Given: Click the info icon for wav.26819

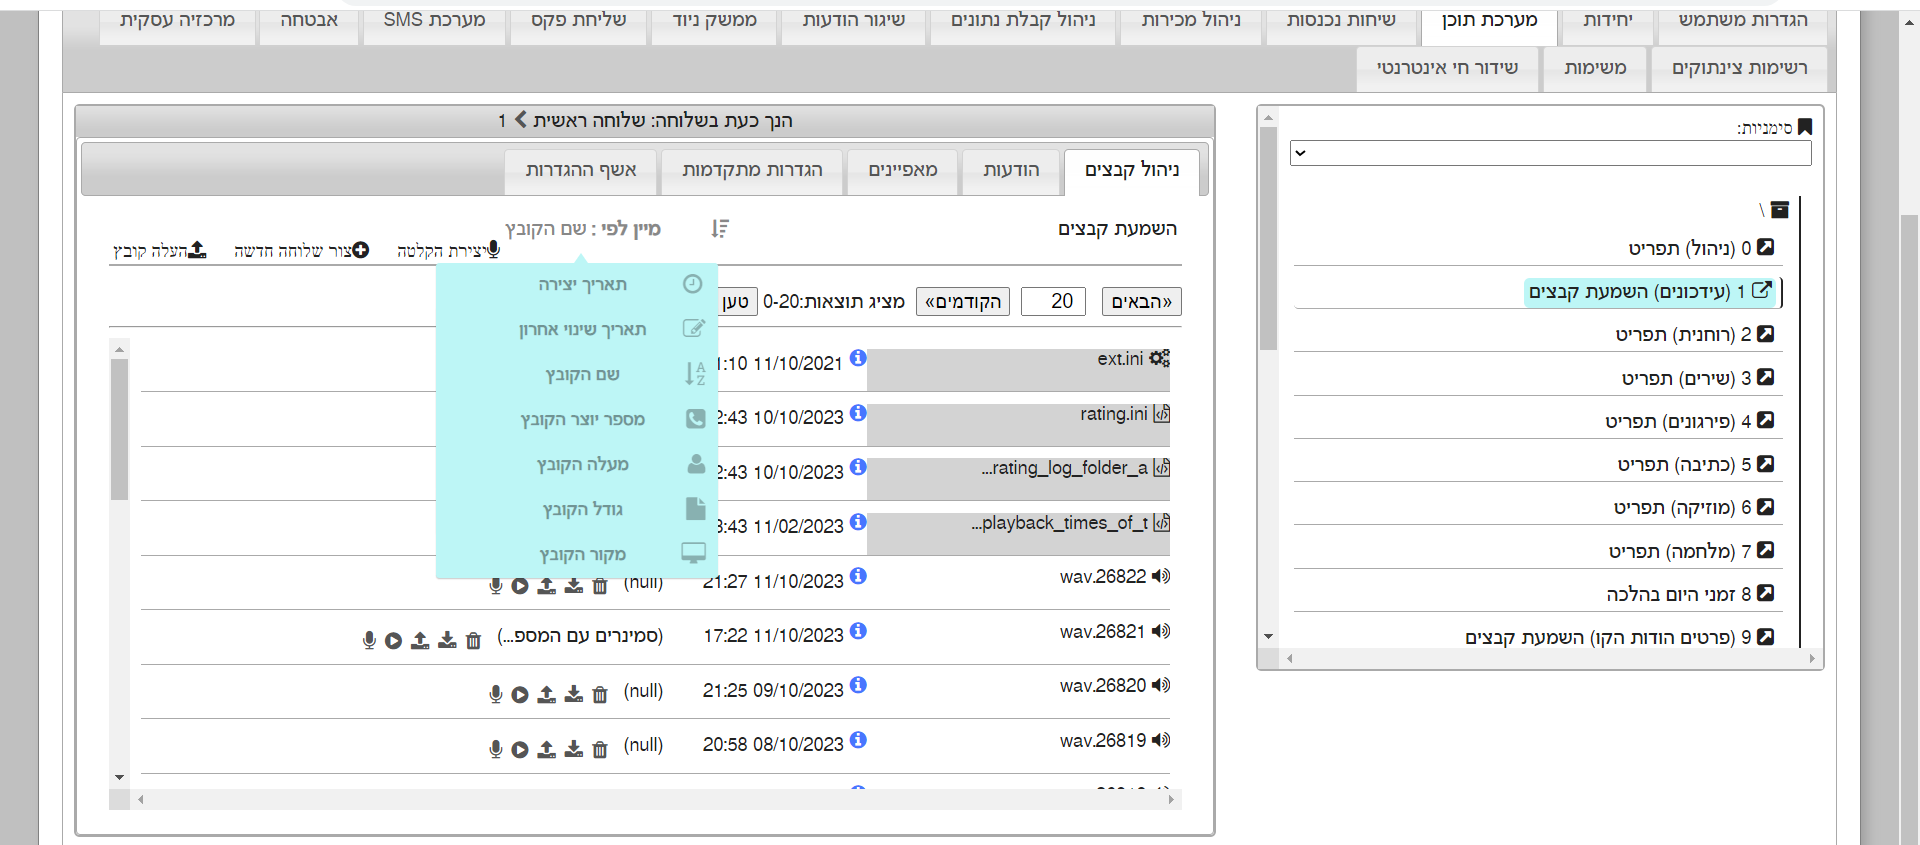Looking at the screenshot, I should [x=858, y=740].
